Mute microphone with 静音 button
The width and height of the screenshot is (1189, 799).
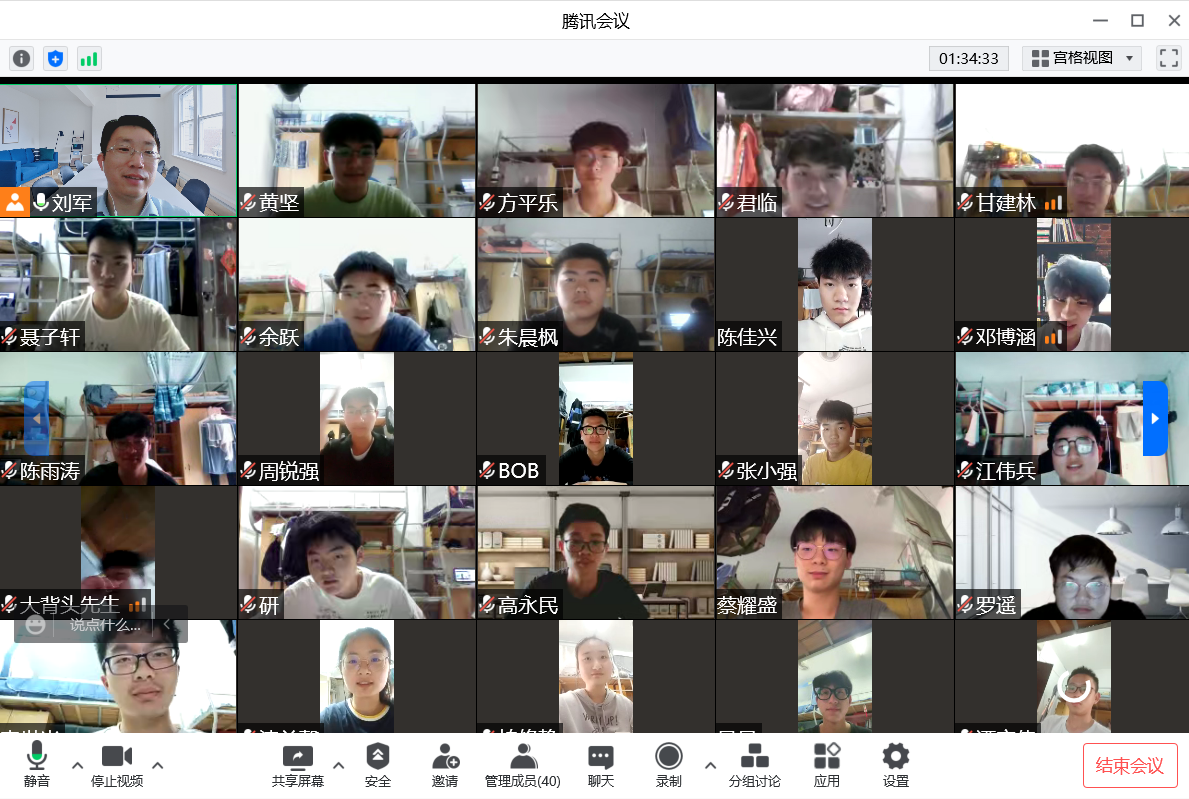click(37, 765)
